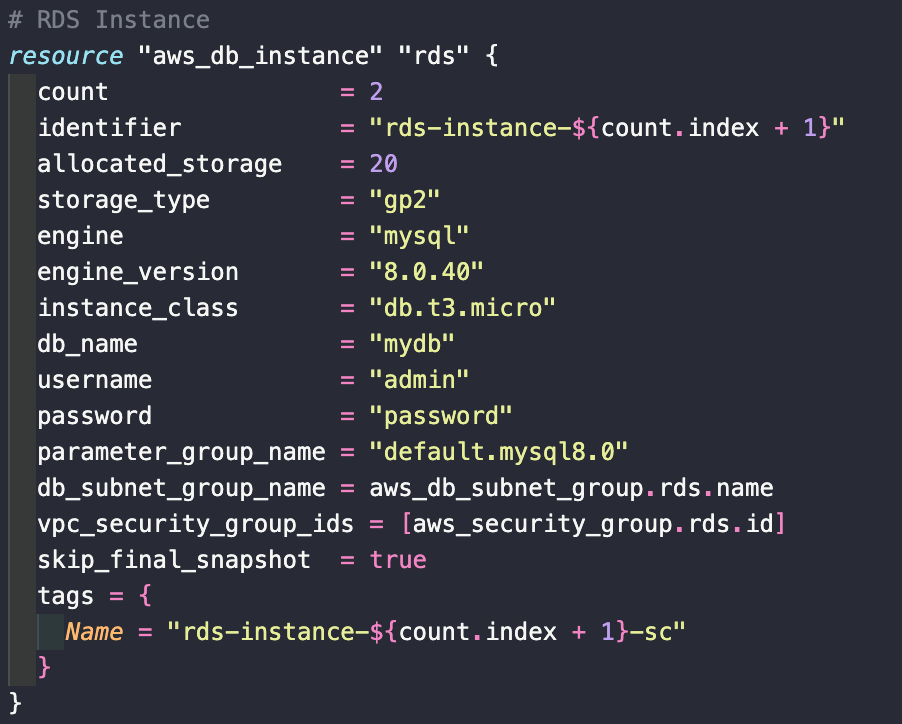Click the true value of skip_final_snapshot

tap(398, 561)
